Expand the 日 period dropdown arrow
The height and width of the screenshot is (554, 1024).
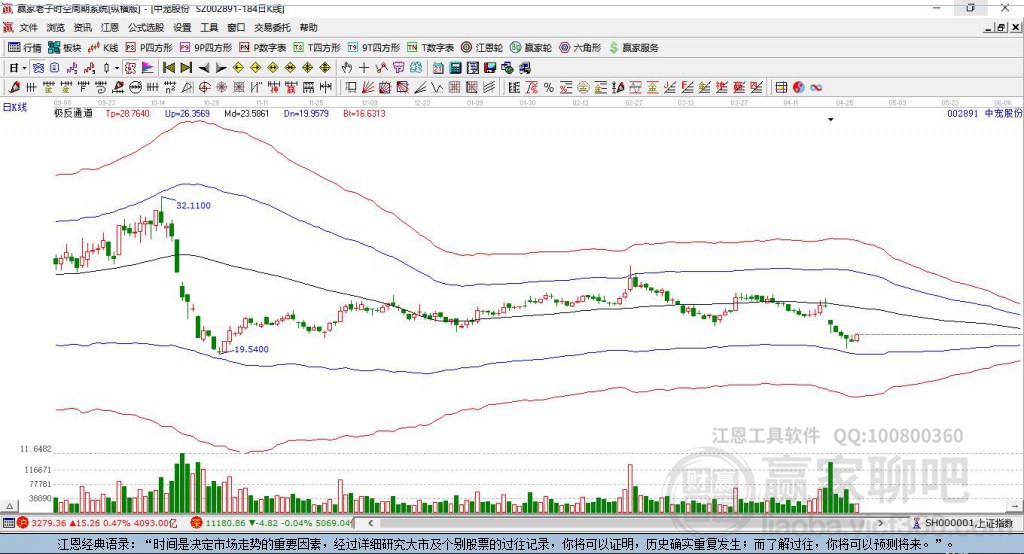(24, 68)
